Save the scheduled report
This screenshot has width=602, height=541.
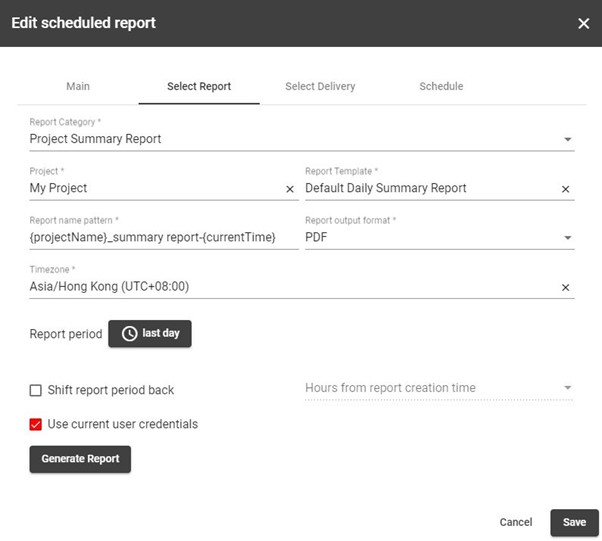tap(574, 522)
